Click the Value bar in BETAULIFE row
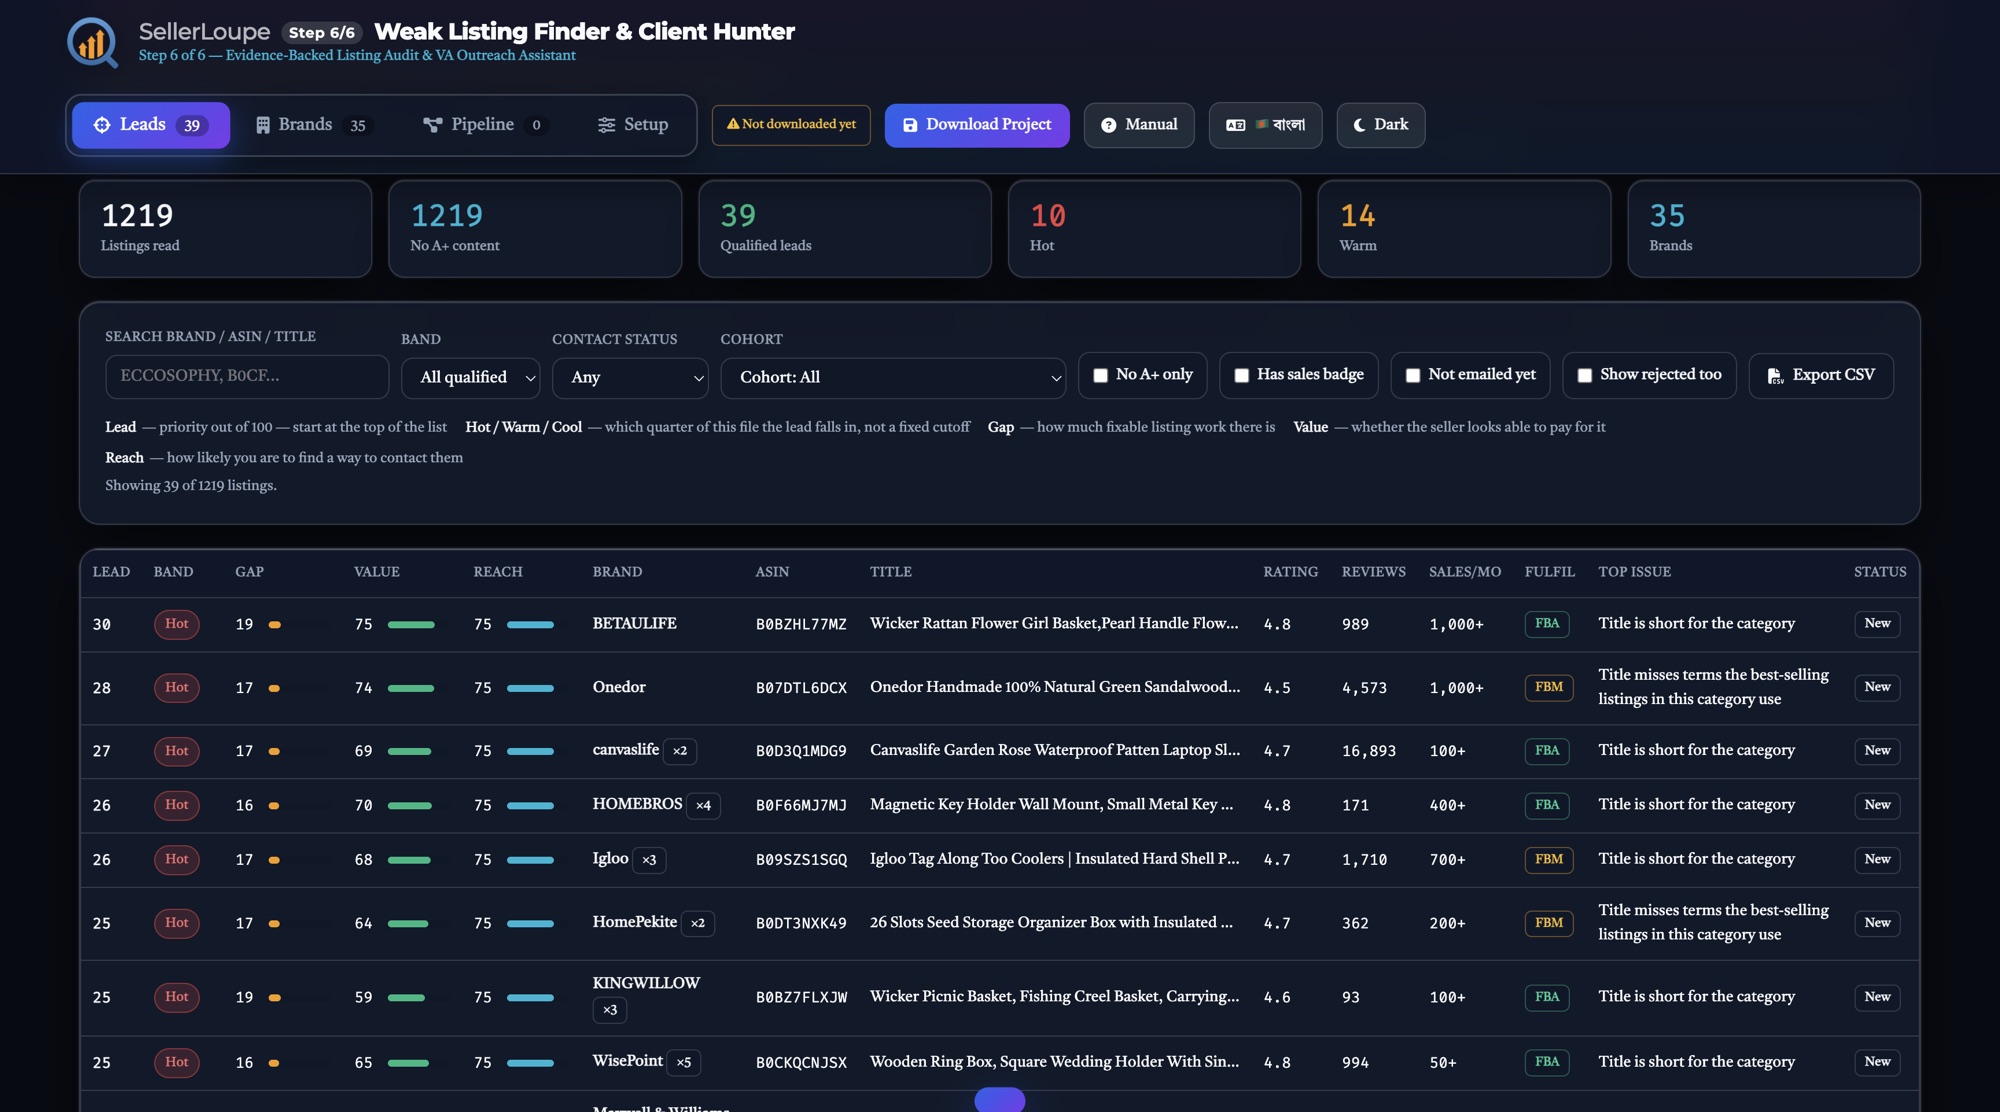The width and height of the screenshot is (2000, 1112). [411, 625]
